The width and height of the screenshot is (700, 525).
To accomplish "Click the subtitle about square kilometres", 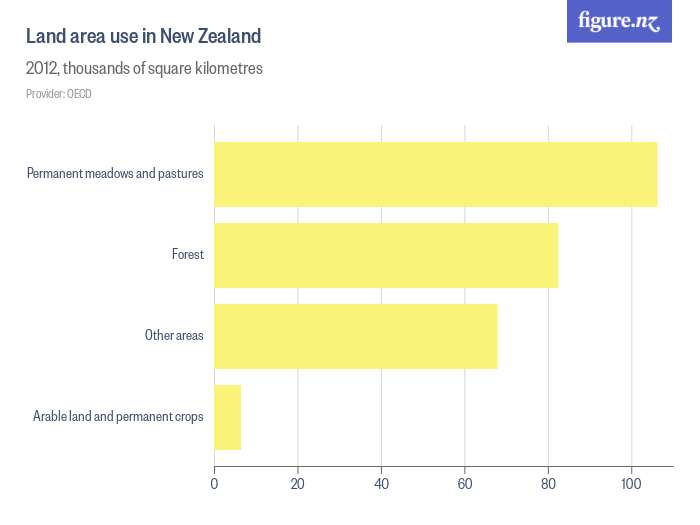I will point(144,70).
